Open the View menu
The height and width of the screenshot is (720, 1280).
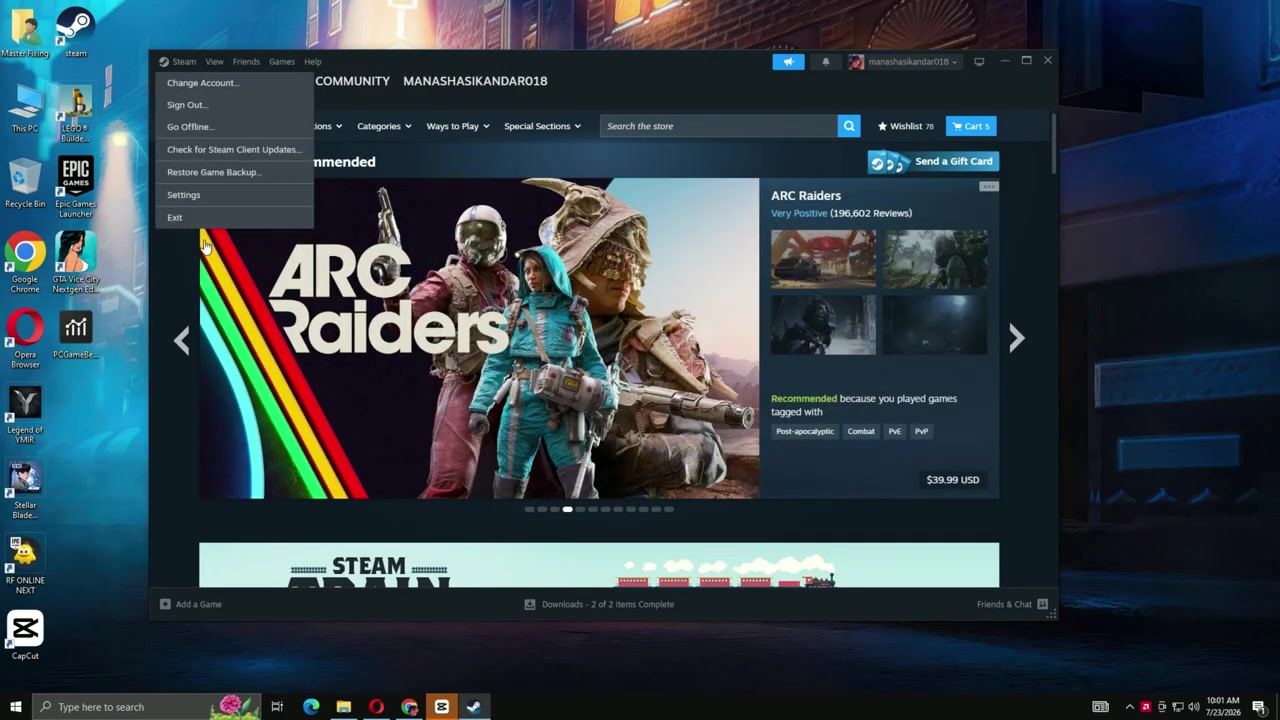[x=214, y=62]
